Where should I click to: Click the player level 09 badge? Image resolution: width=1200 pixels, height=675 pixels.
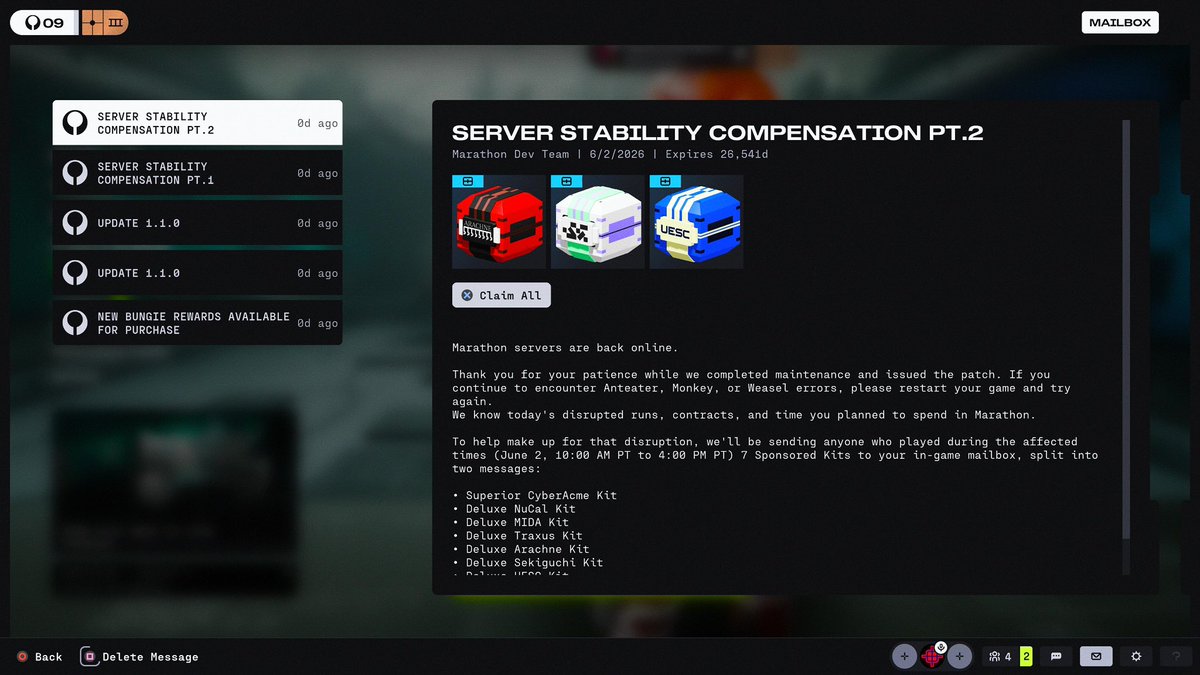point(44,22)
